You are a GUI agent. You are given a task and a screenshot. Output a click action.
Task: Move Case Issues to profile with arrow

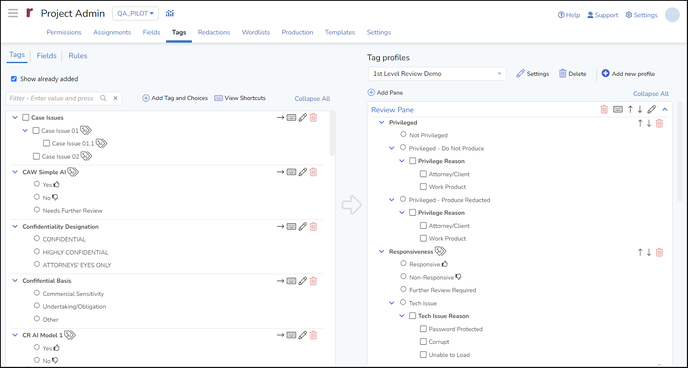(280, 118)
